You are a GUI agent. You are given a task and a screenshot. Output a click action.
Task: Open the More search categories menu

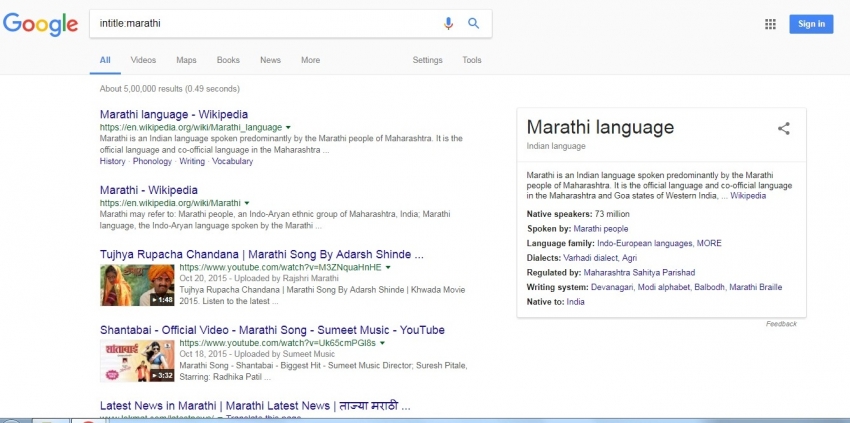pyautogui.click(x=311, y=60)
